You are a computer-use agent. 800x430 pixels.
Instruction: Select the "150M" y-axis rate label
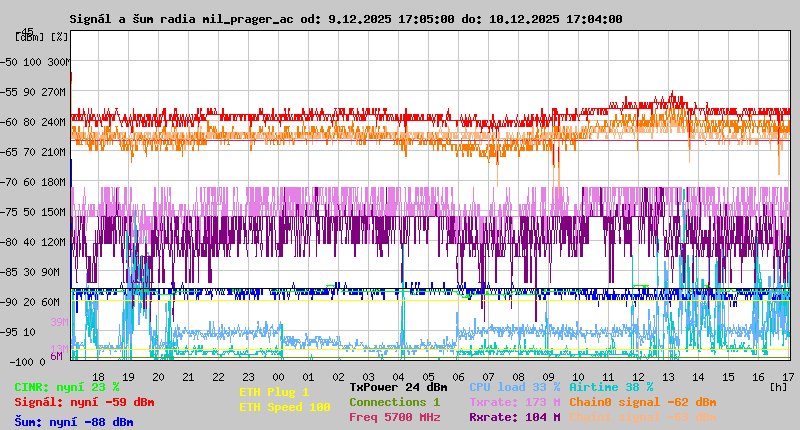56,212
